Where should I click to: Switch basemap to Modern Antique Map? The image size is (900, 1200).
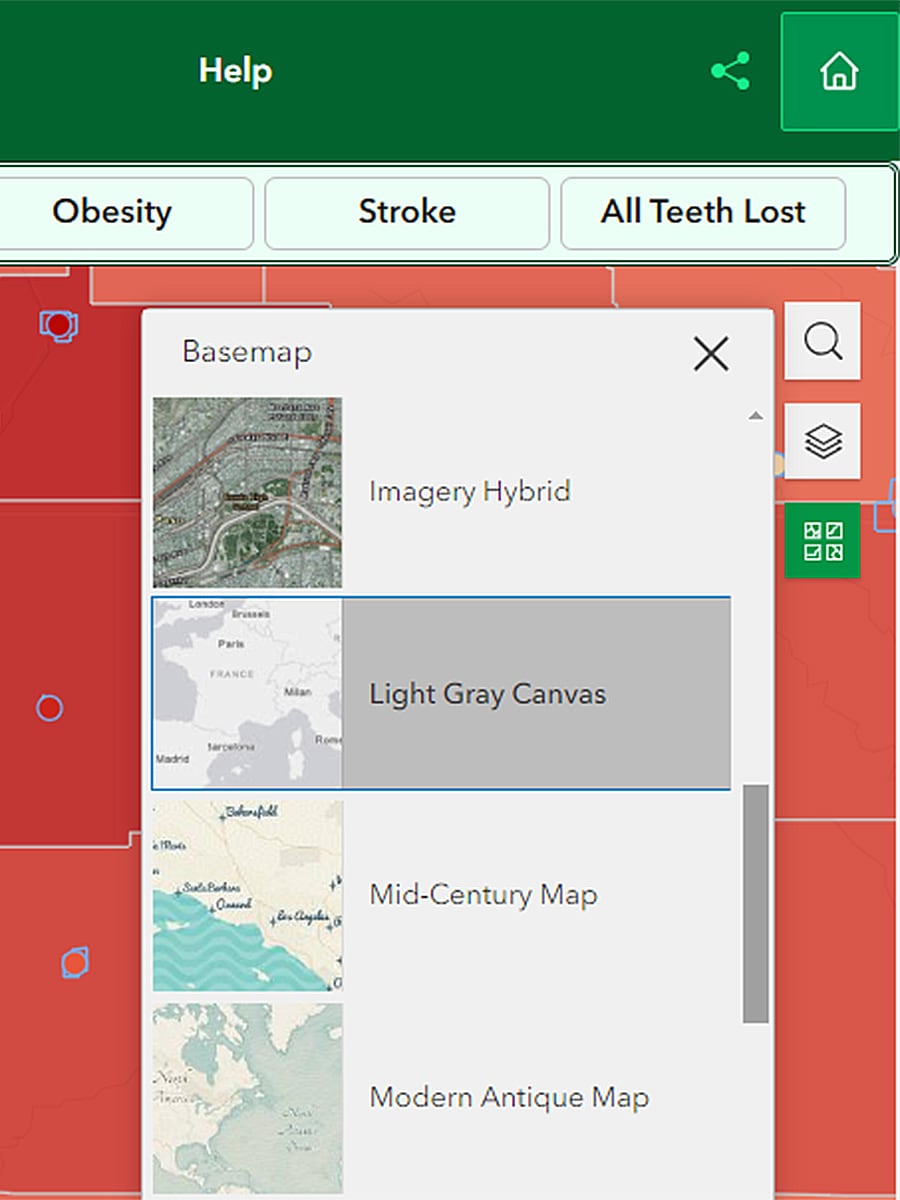tap(509, 1096)
